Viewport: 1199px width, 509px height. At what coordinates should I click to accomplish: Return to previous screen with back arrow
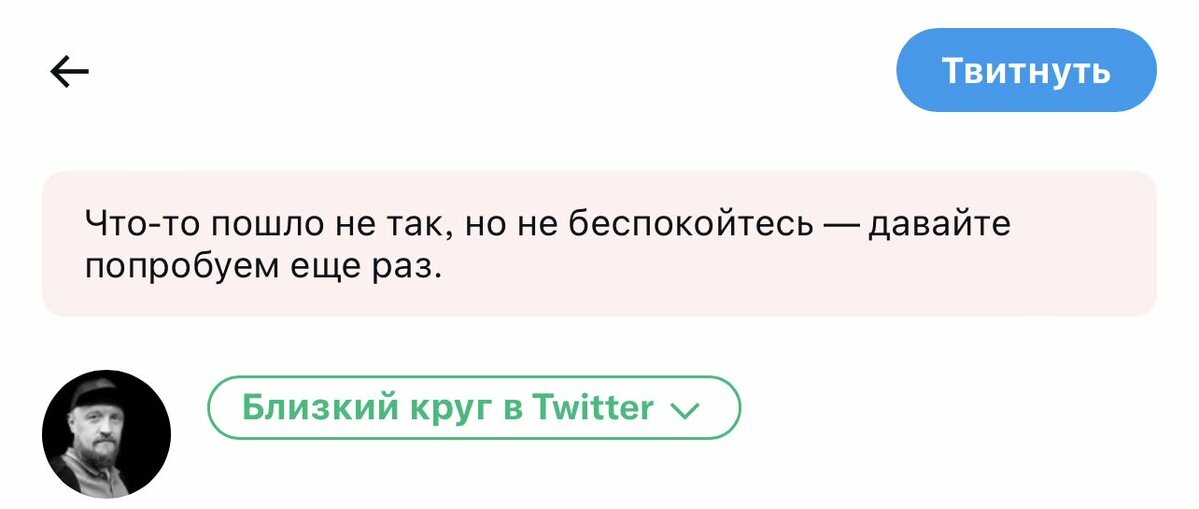click(69, 71)
